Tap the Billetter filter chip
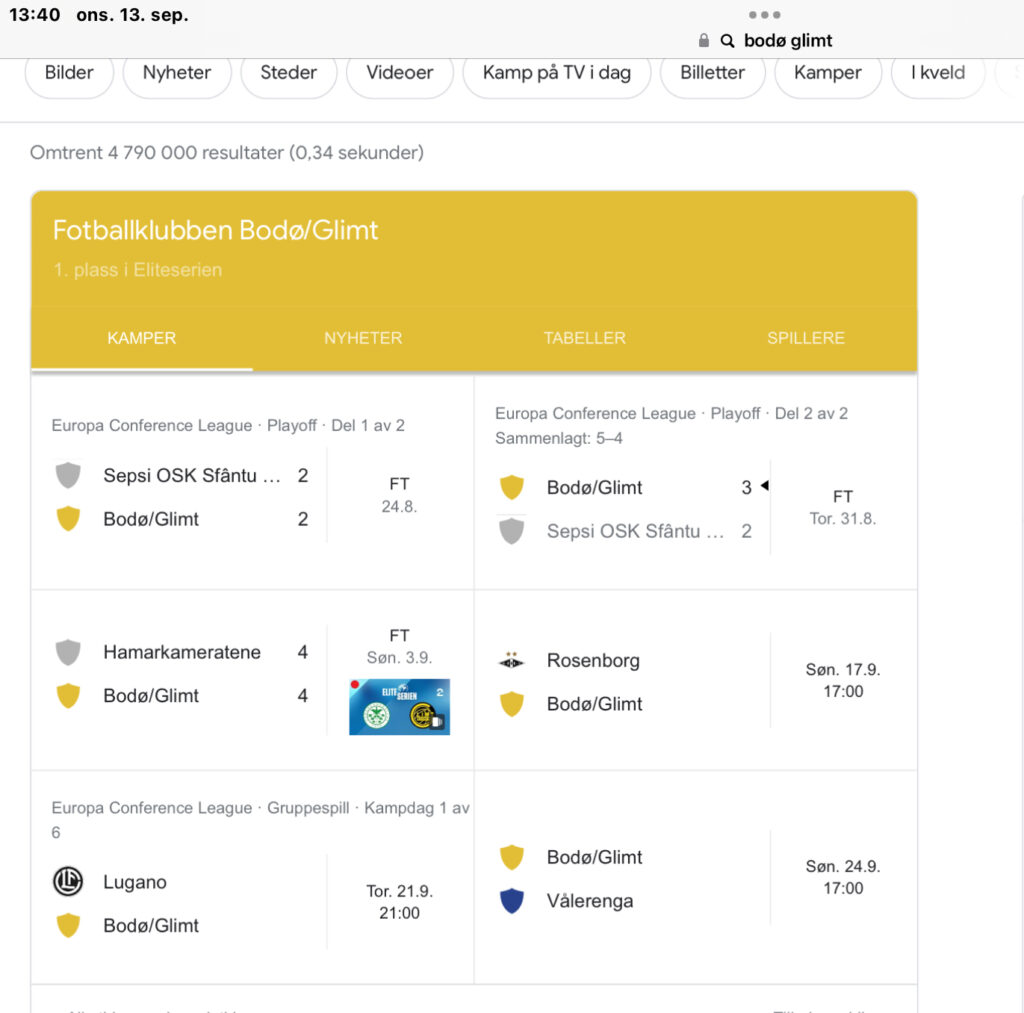The image size is (1024, 1013). [x=712, y=72]
